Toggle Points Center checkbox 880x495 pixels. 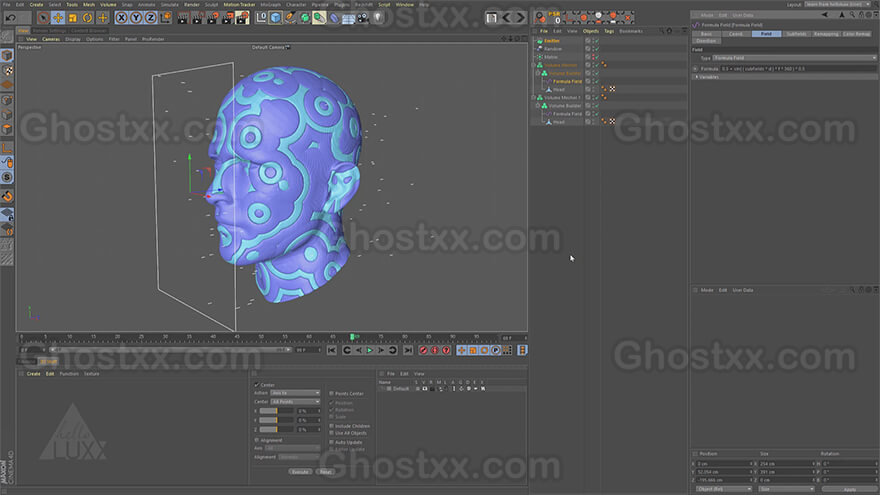pos(331,393)
